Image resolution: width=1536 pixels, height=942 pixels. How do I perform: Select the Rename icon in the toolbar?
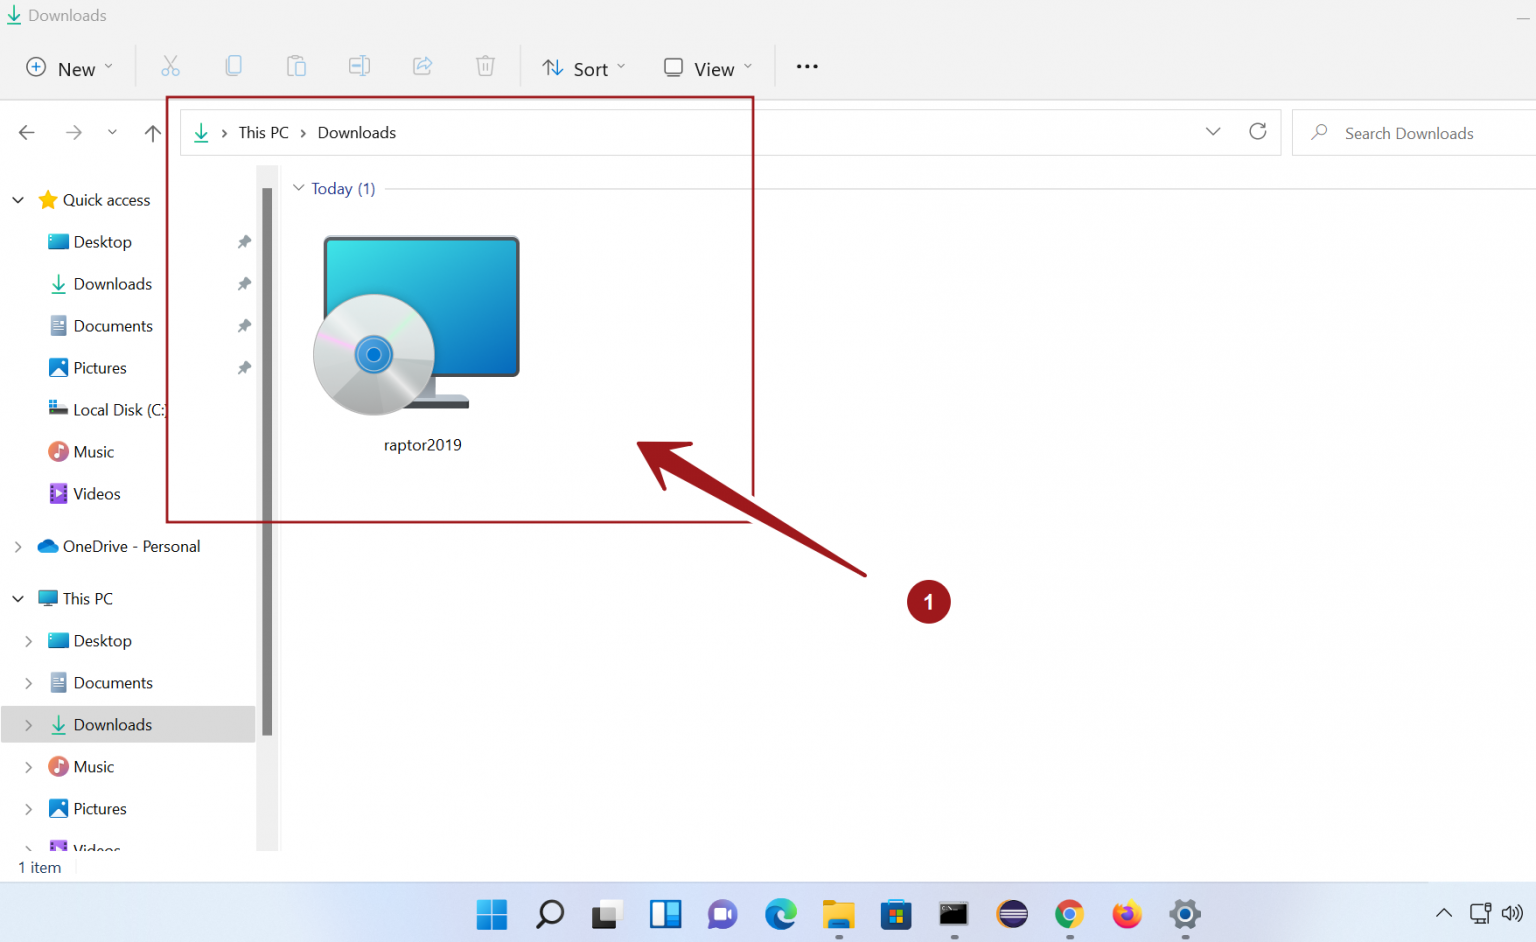[x=359, y=66]
